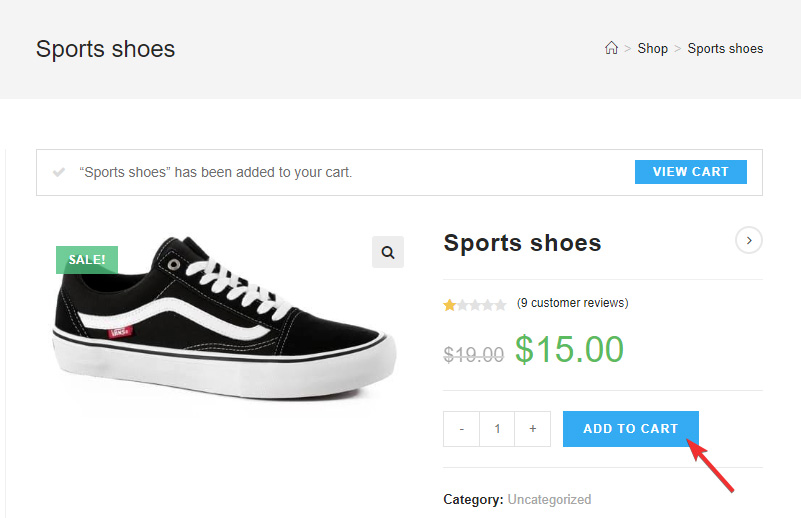
Task: Click the ADD TO CART button
Action: pos(630,429)
